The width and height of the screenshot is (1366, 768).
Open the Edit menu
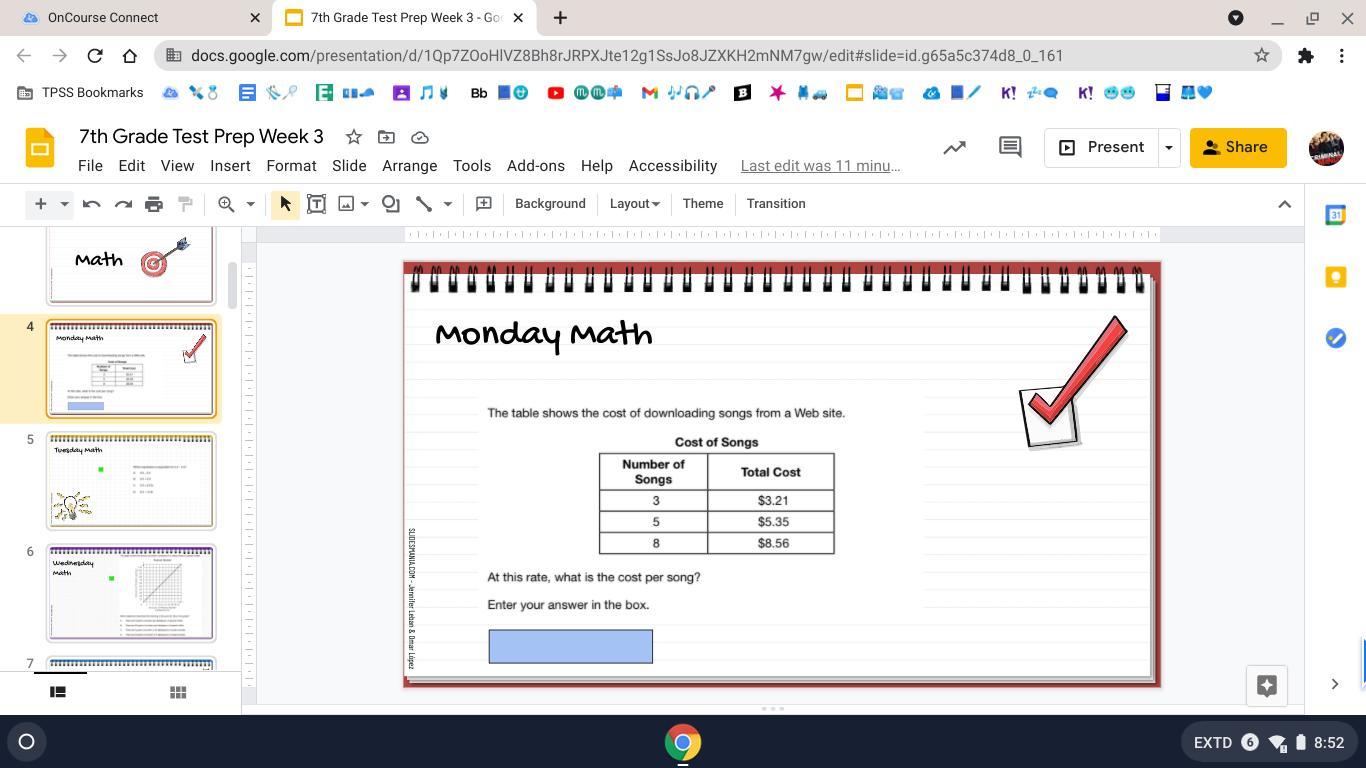click(131, 166)
